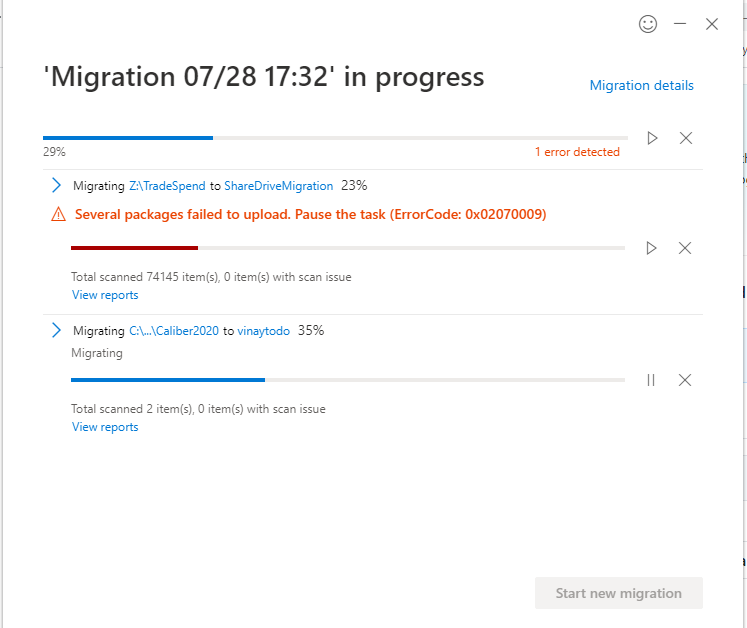Open the Caliber2020 source folder link
The height and width of the screenshot is (628, 747).
click(x=174, y=330)
